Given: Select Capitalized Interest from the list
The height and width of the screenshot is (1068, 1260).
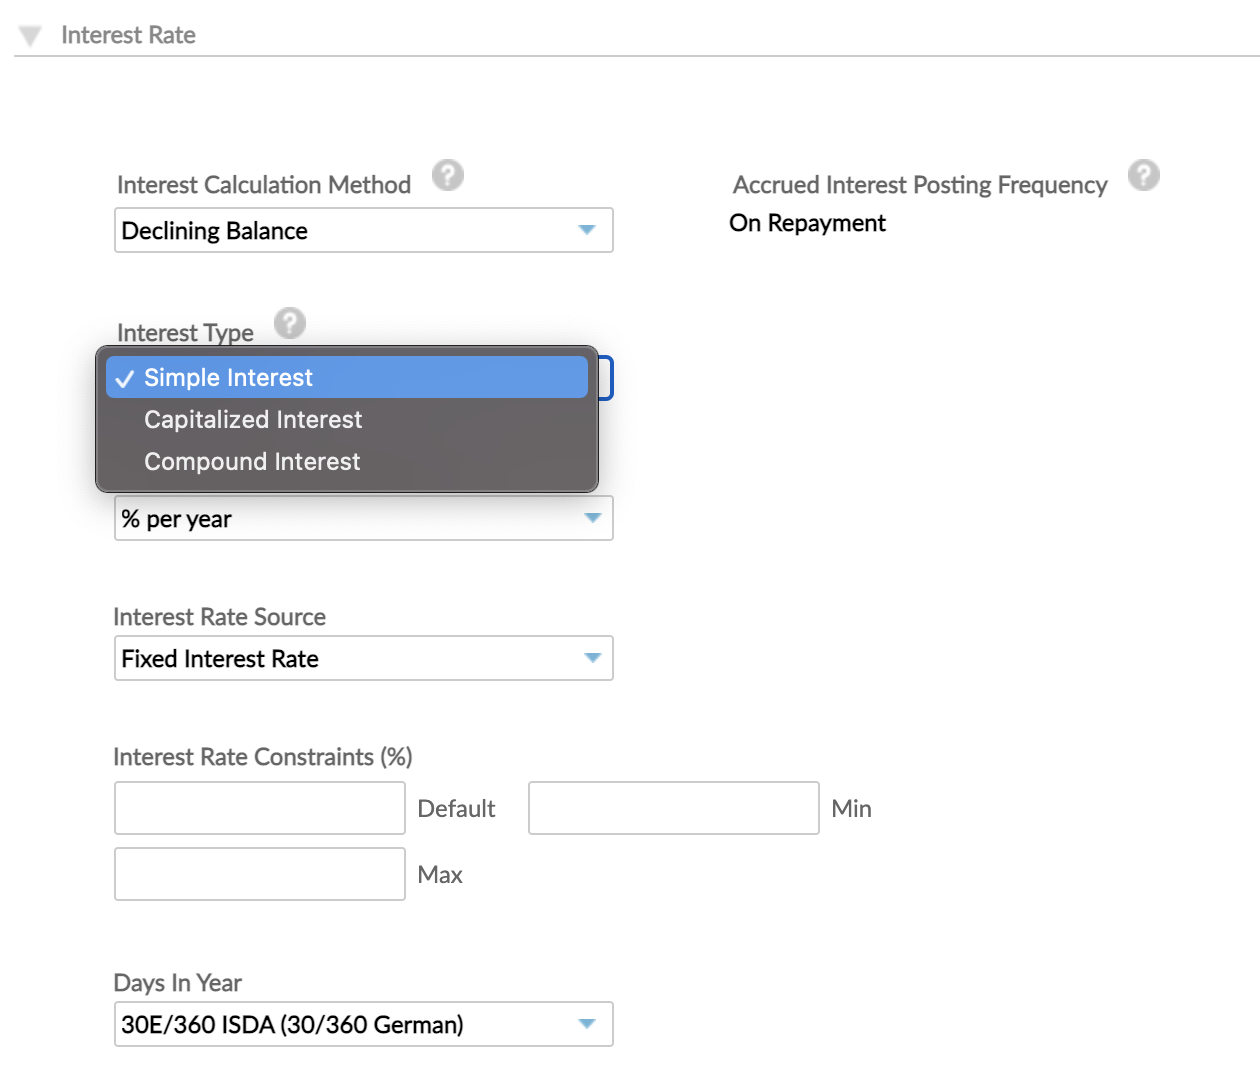Looking at the screenshot, I should click(x=252, y=419).
